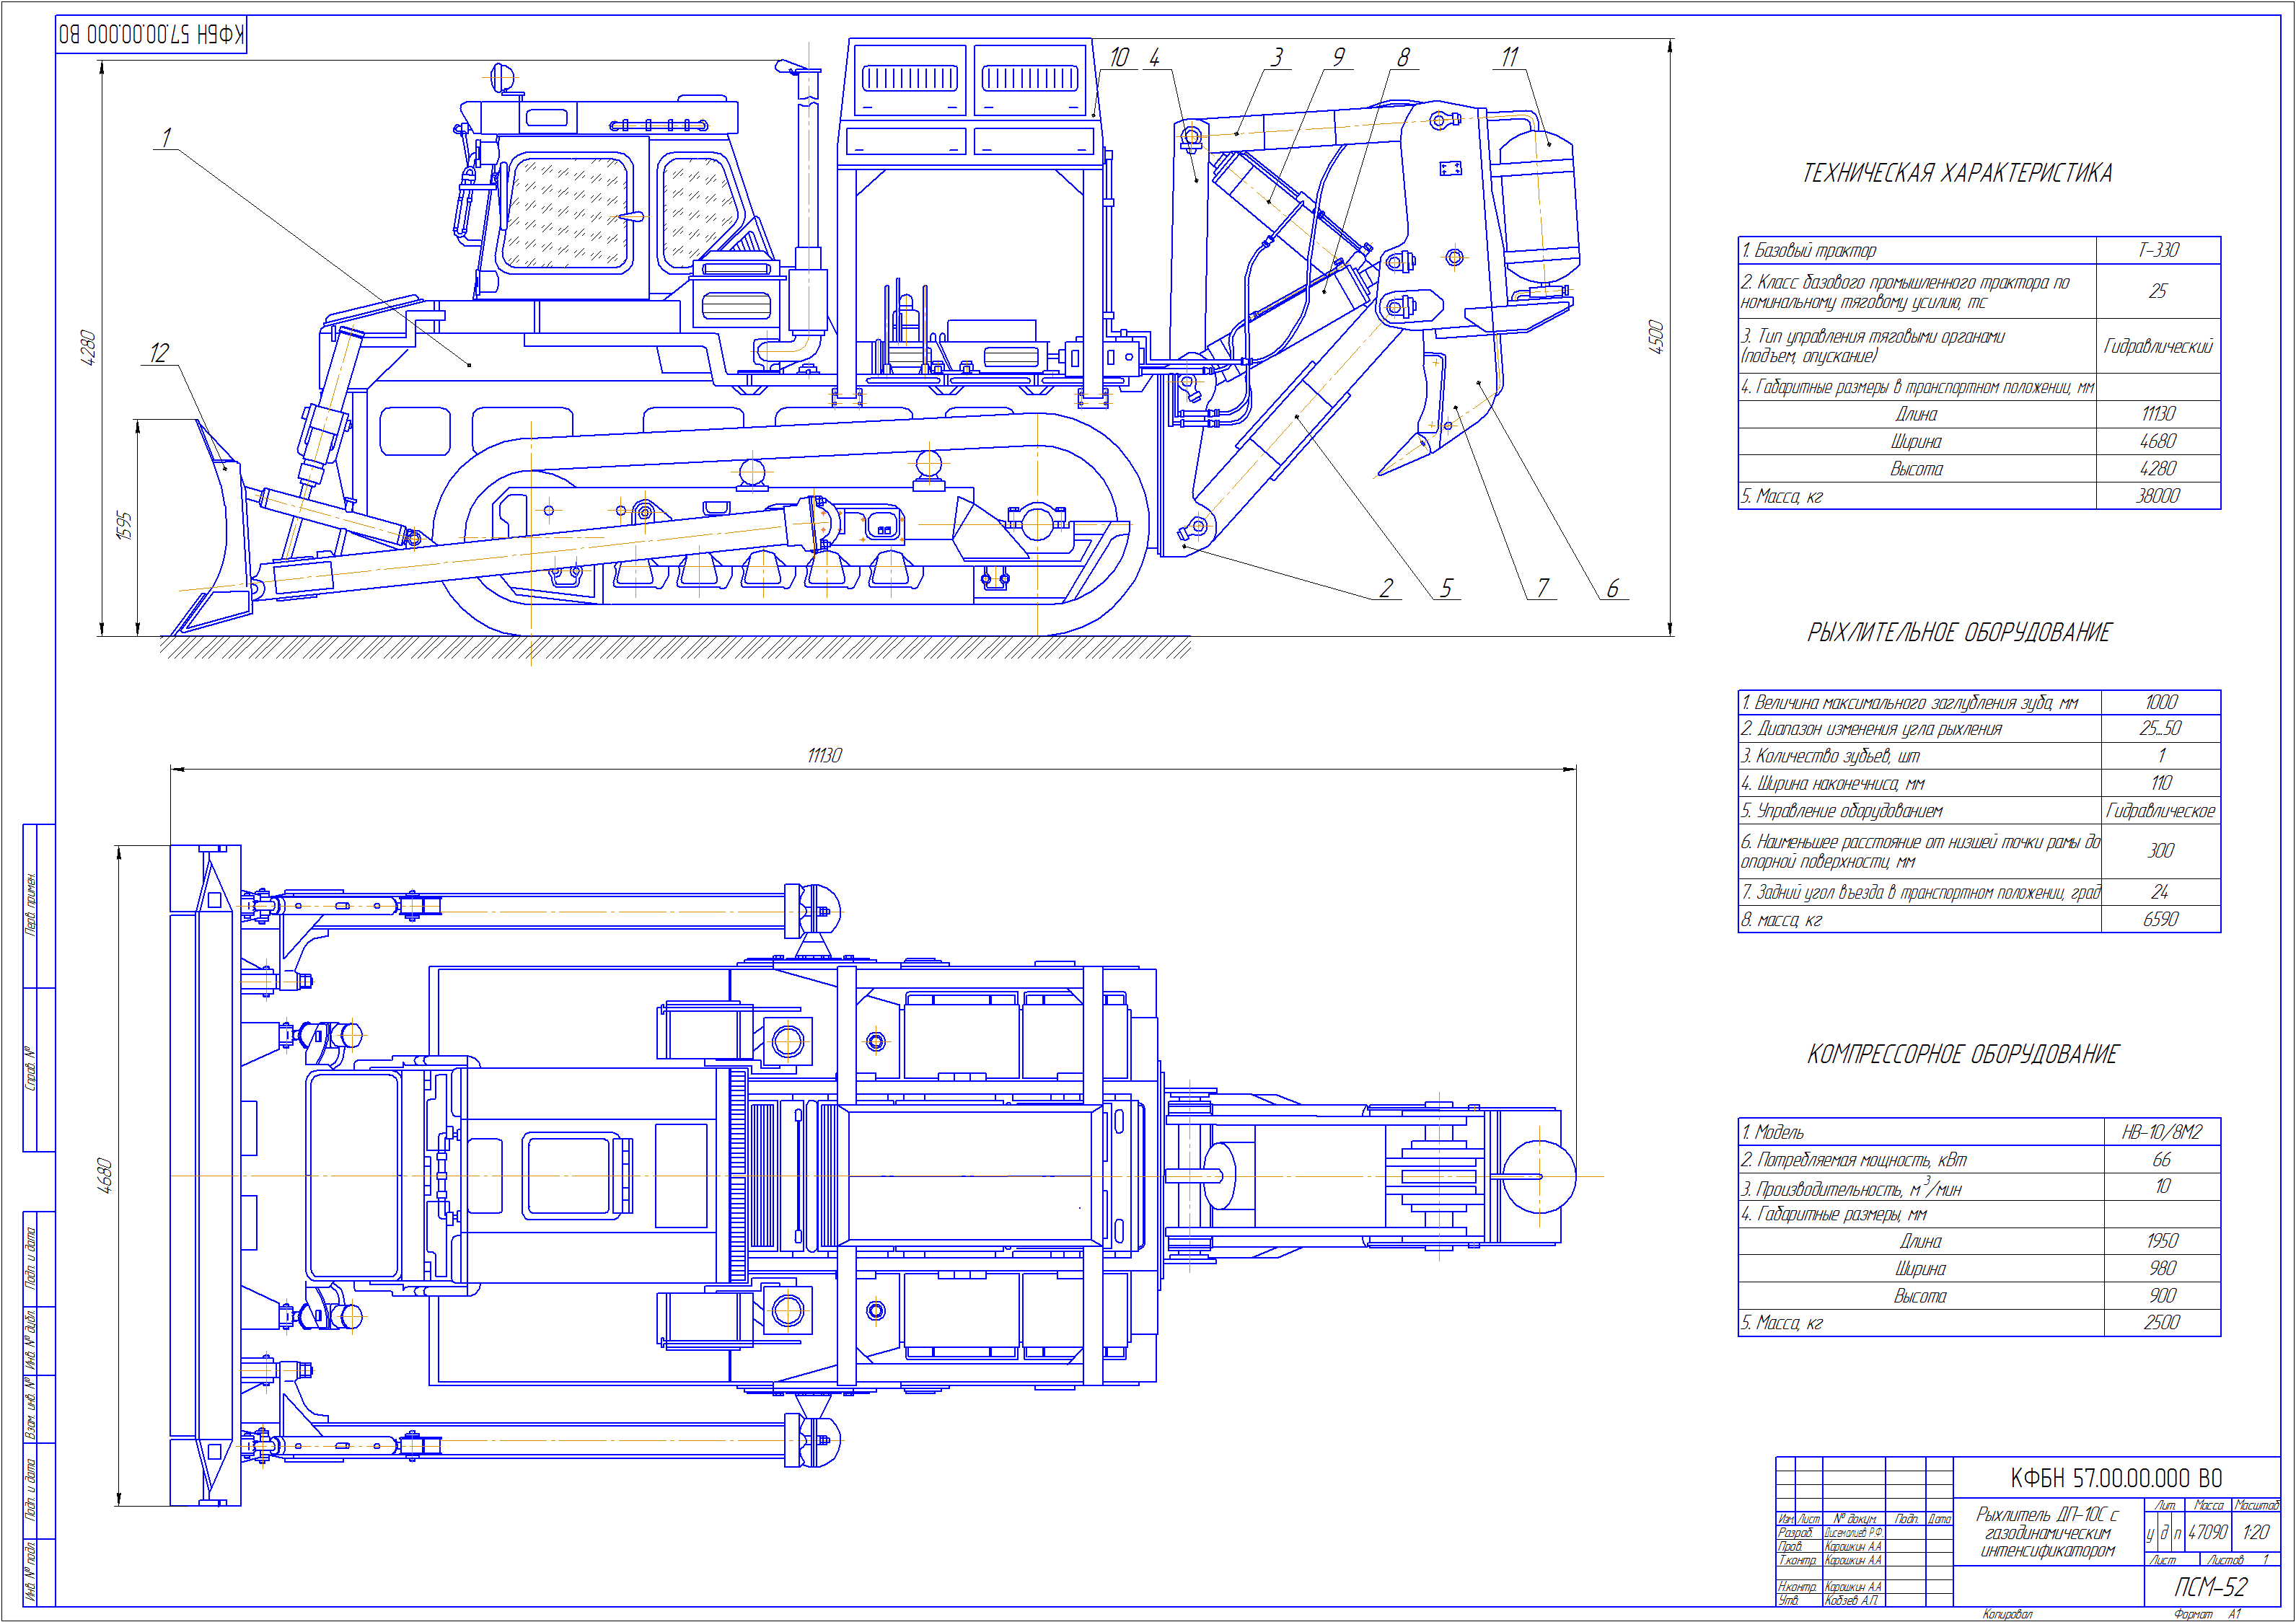Click the 6590 ripper mass value cell
The image size is (2296, 1622).
coord(2160,919)
